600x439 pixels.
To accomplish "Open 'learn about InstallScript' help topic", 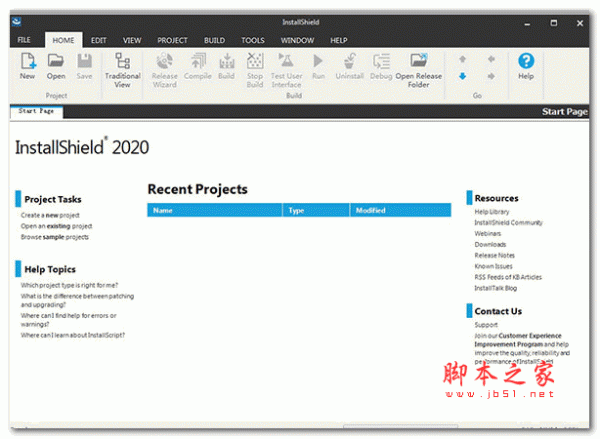I will point(73,335).
